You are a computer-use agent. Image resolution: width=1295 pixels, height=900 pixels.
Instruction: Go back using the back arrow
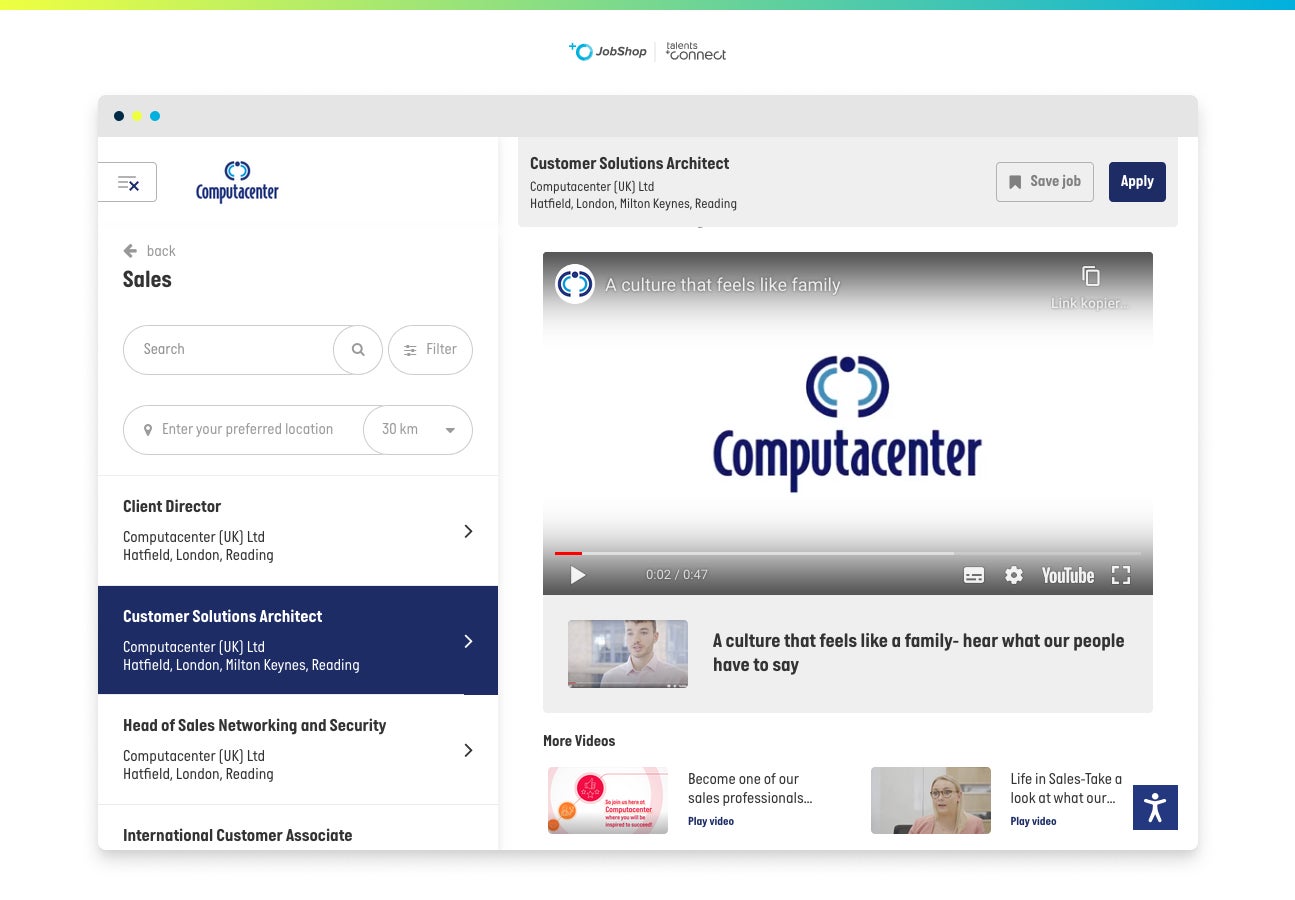pos(130,251)
